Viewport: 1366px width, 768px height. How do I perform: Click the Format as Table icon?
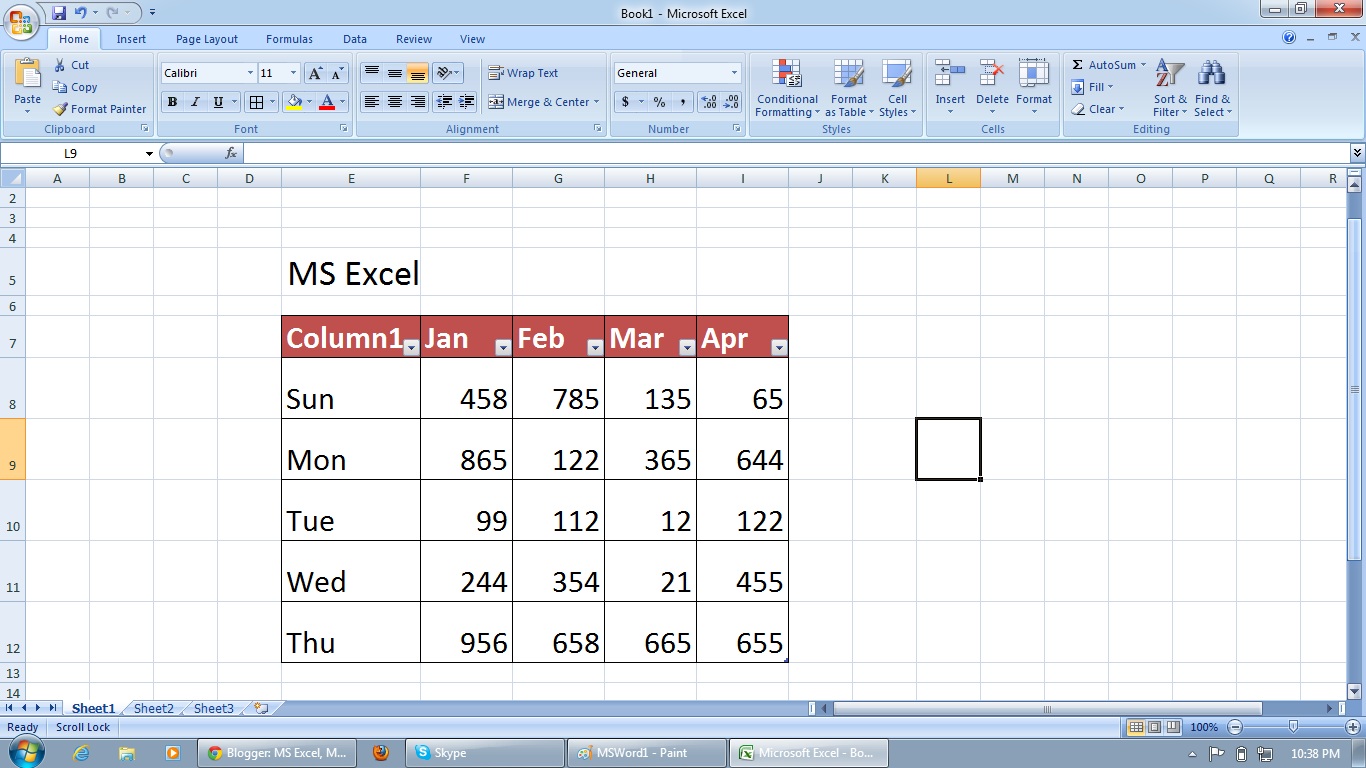848,75
